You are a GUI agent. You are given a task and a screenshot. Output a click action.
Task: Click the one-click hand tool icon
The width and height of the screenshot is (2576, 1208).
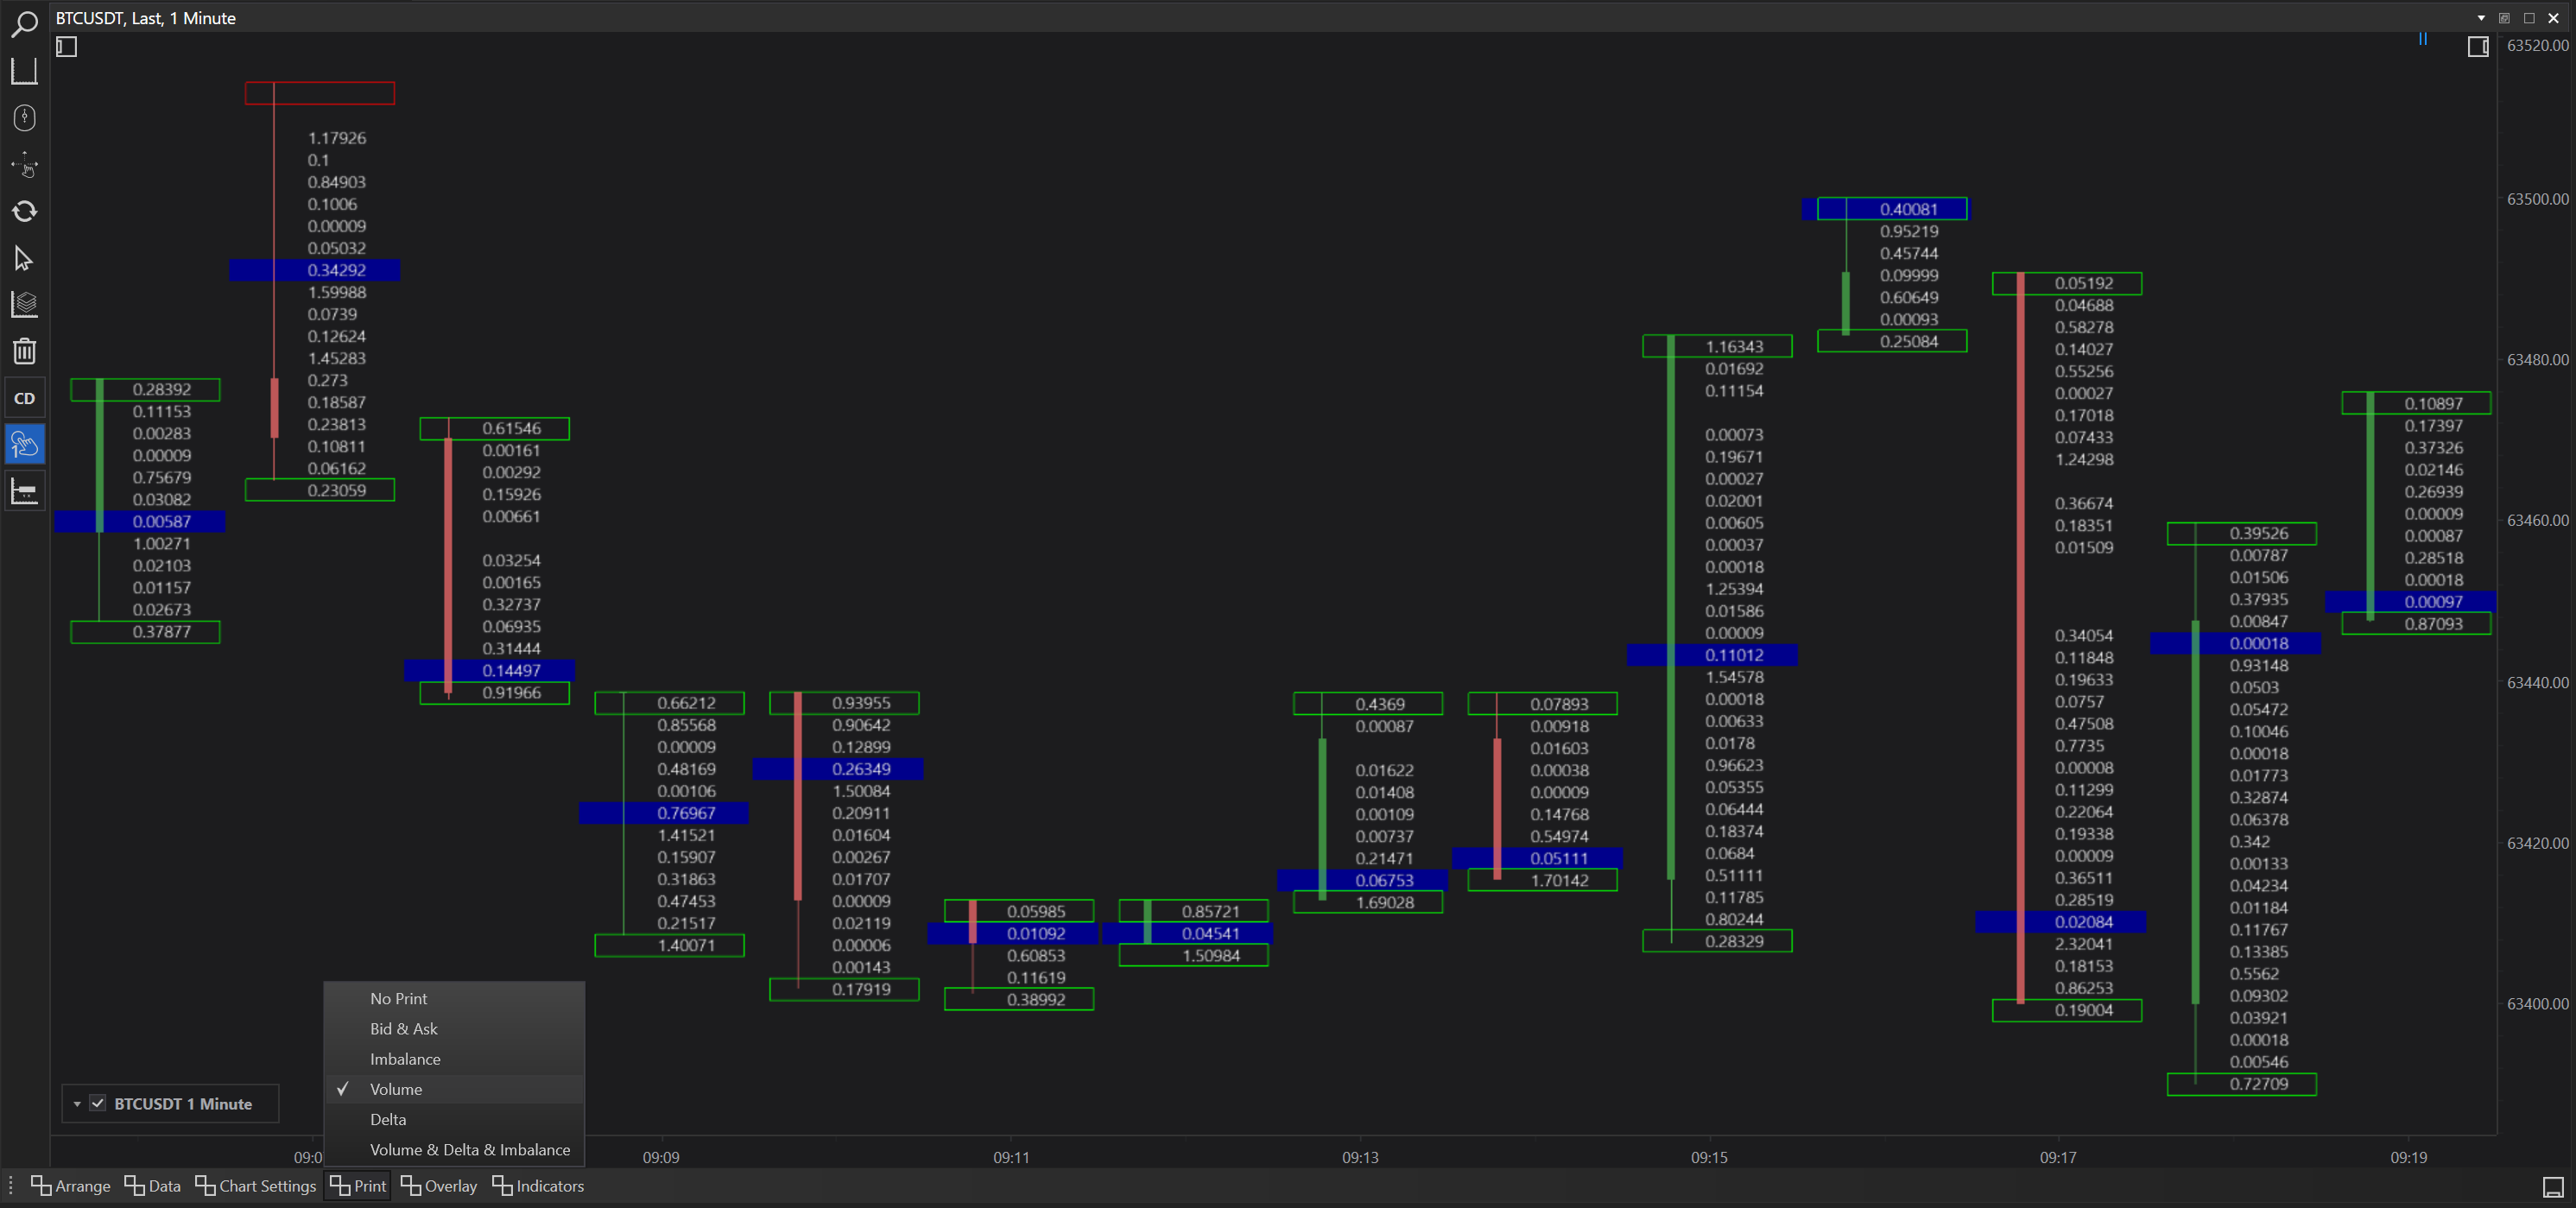pyautogui.click(x=24, y=444)
